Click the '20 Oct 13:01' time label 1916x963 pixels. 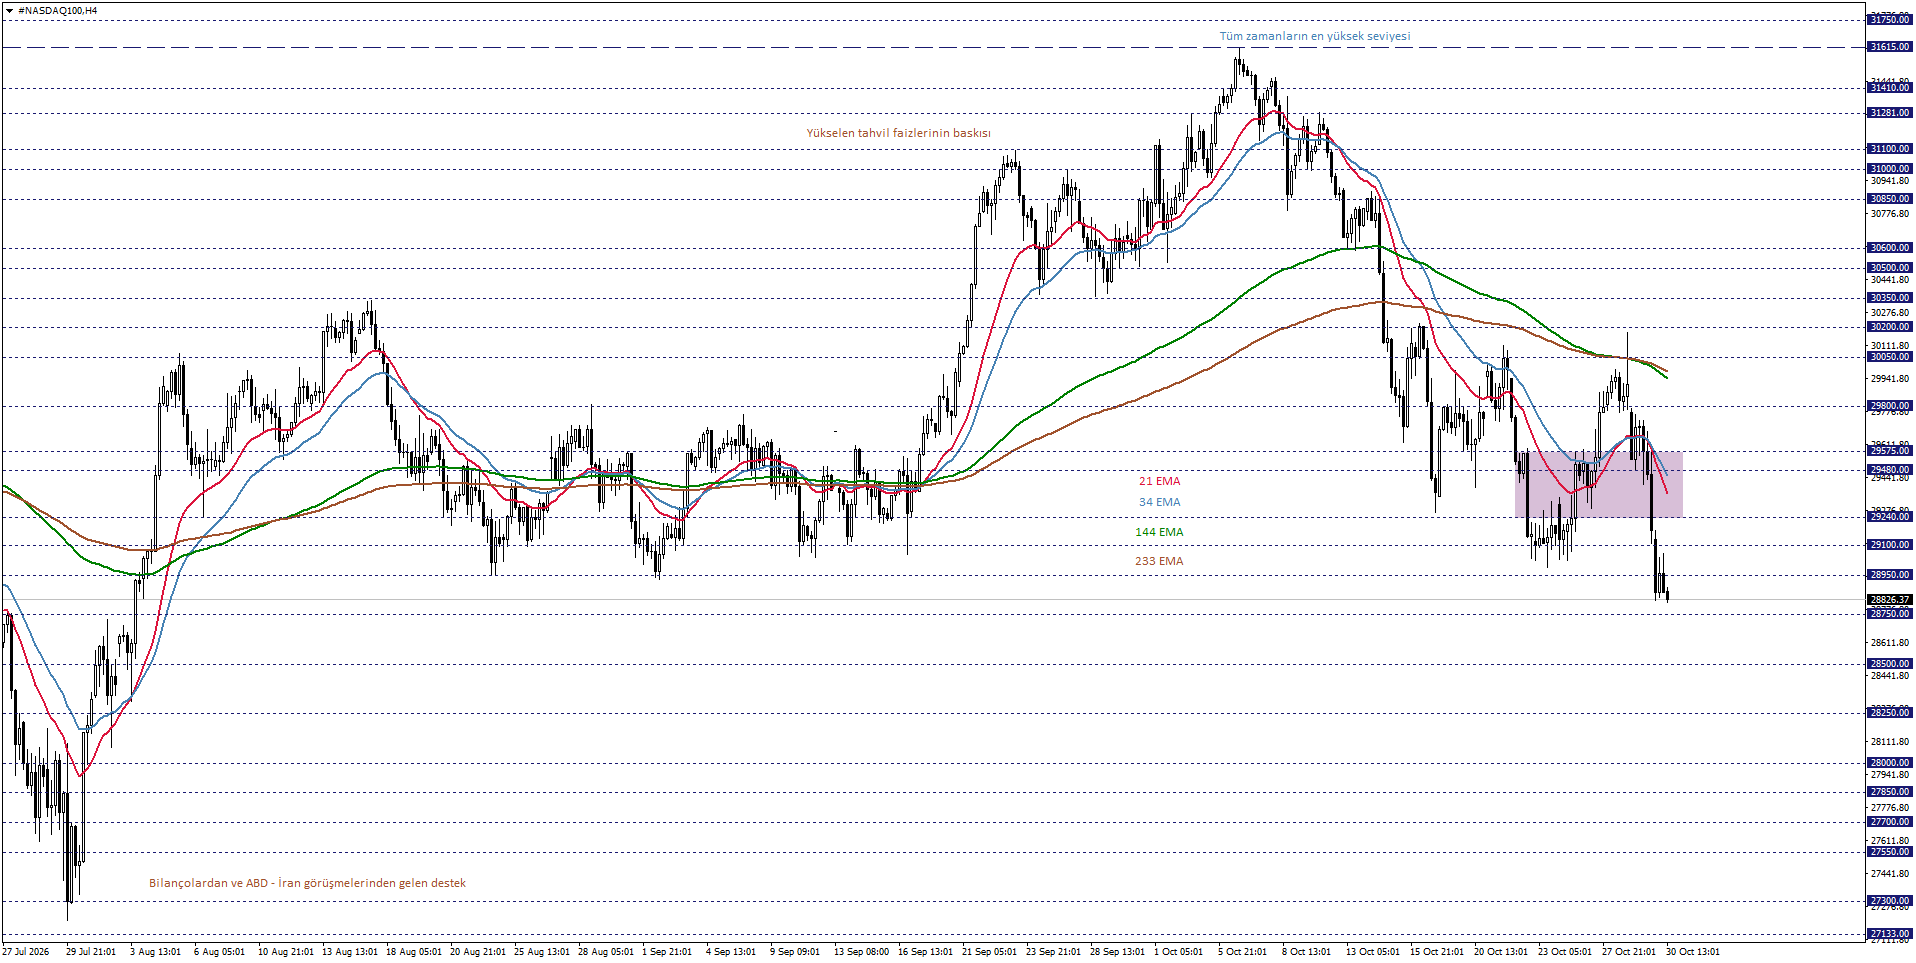click(1502, 952)
